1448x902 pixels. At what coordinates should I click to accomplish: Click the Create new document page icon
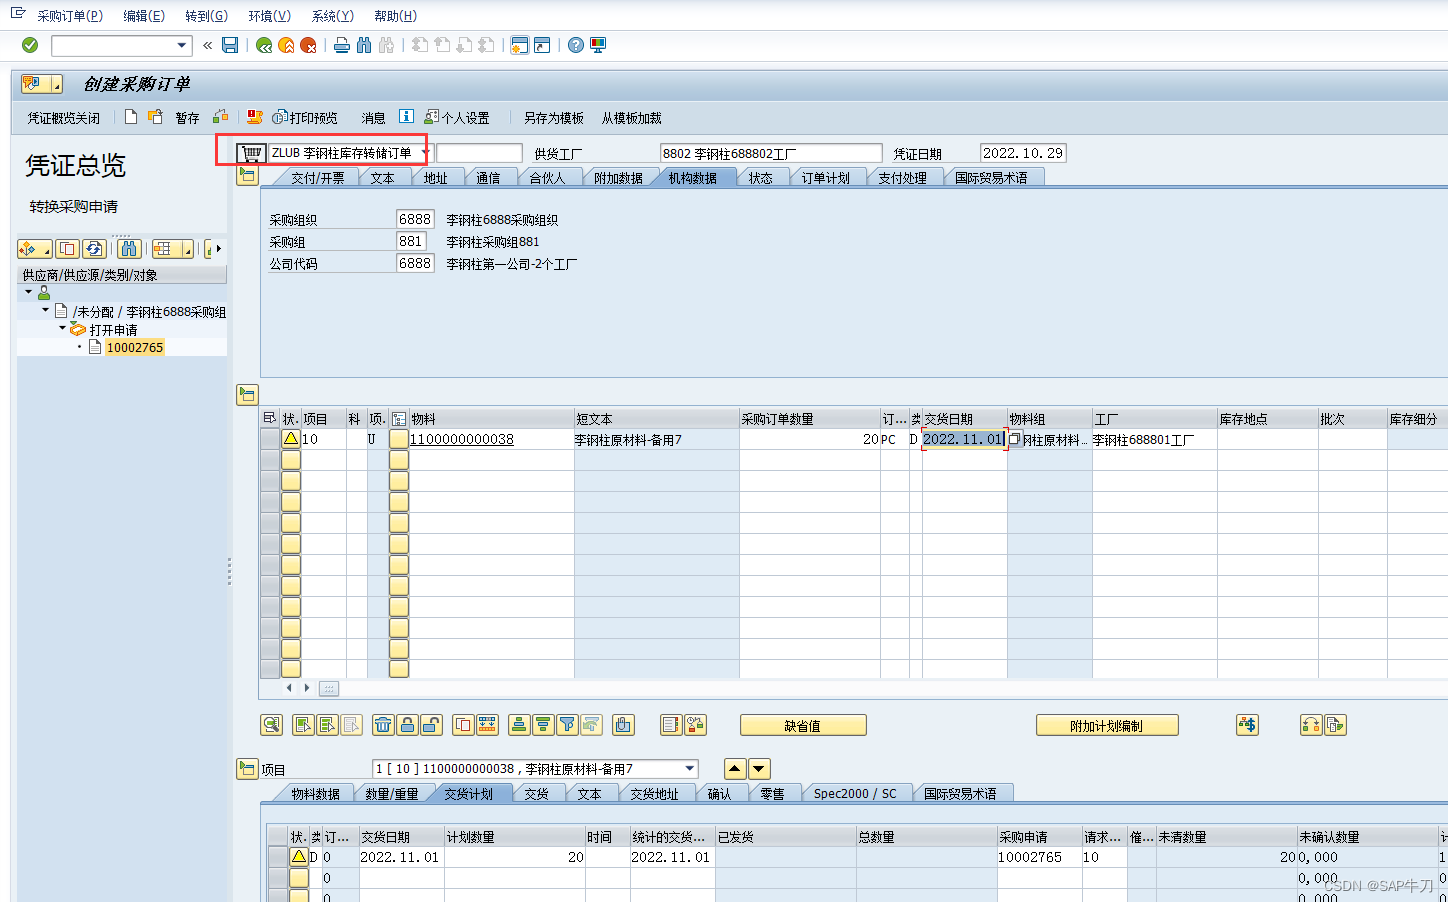(x=131, y=117)
